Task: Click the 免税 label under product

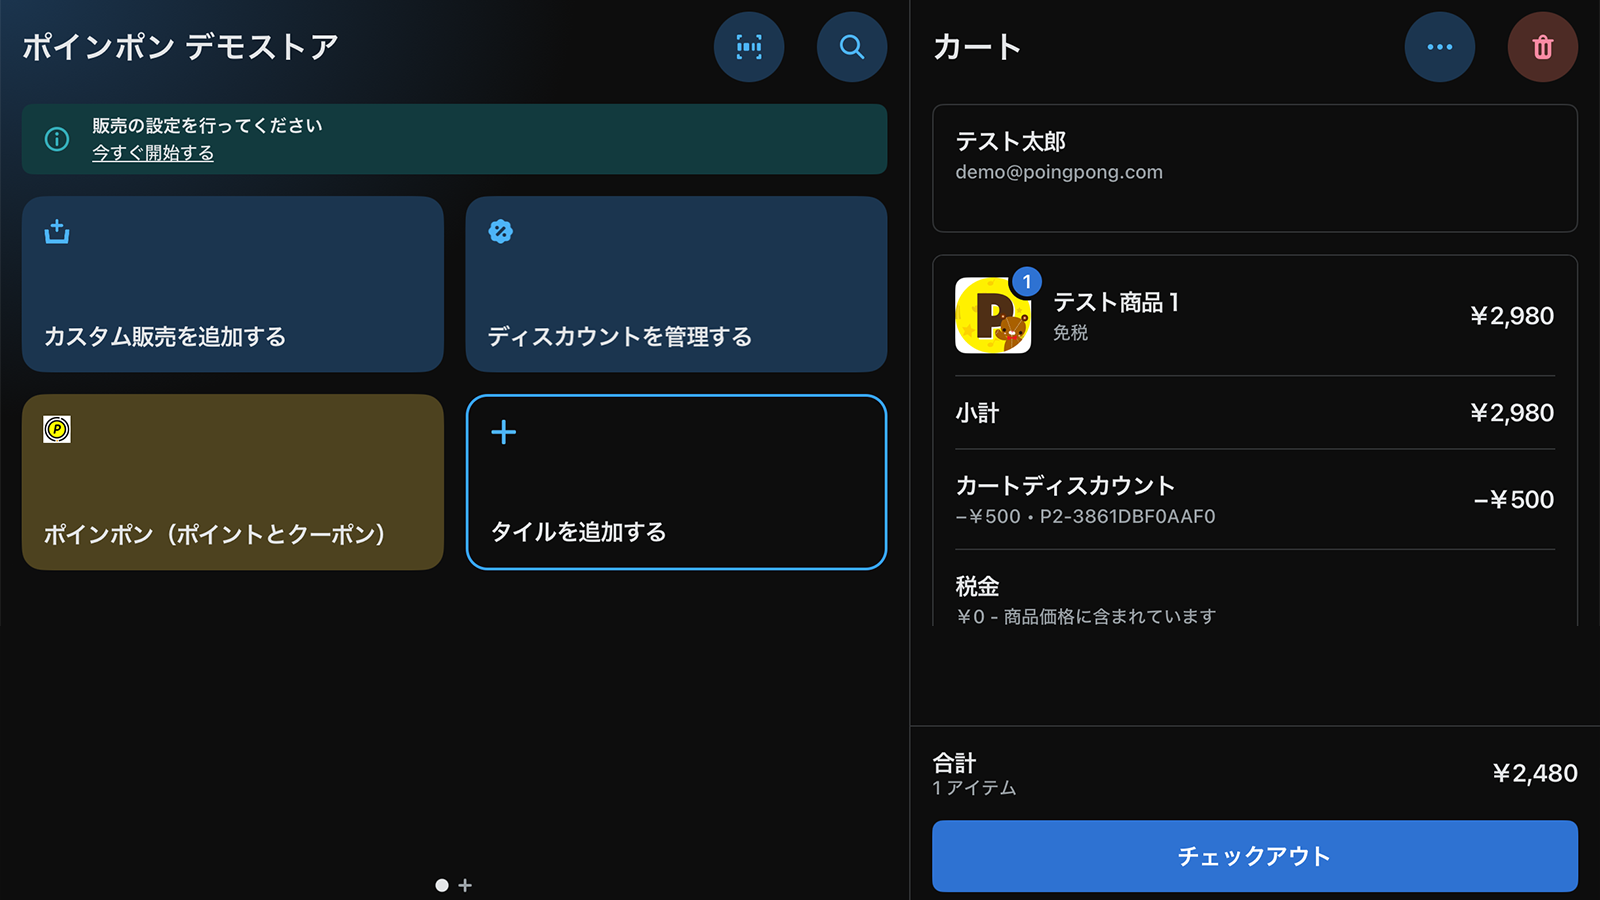Action: click(x=1070, y=333)
